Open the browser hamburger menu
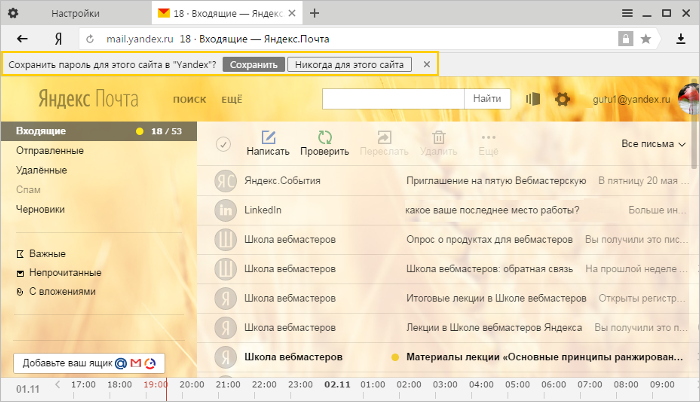The height and width of the screenshot is (402, 700). [627, 13]
